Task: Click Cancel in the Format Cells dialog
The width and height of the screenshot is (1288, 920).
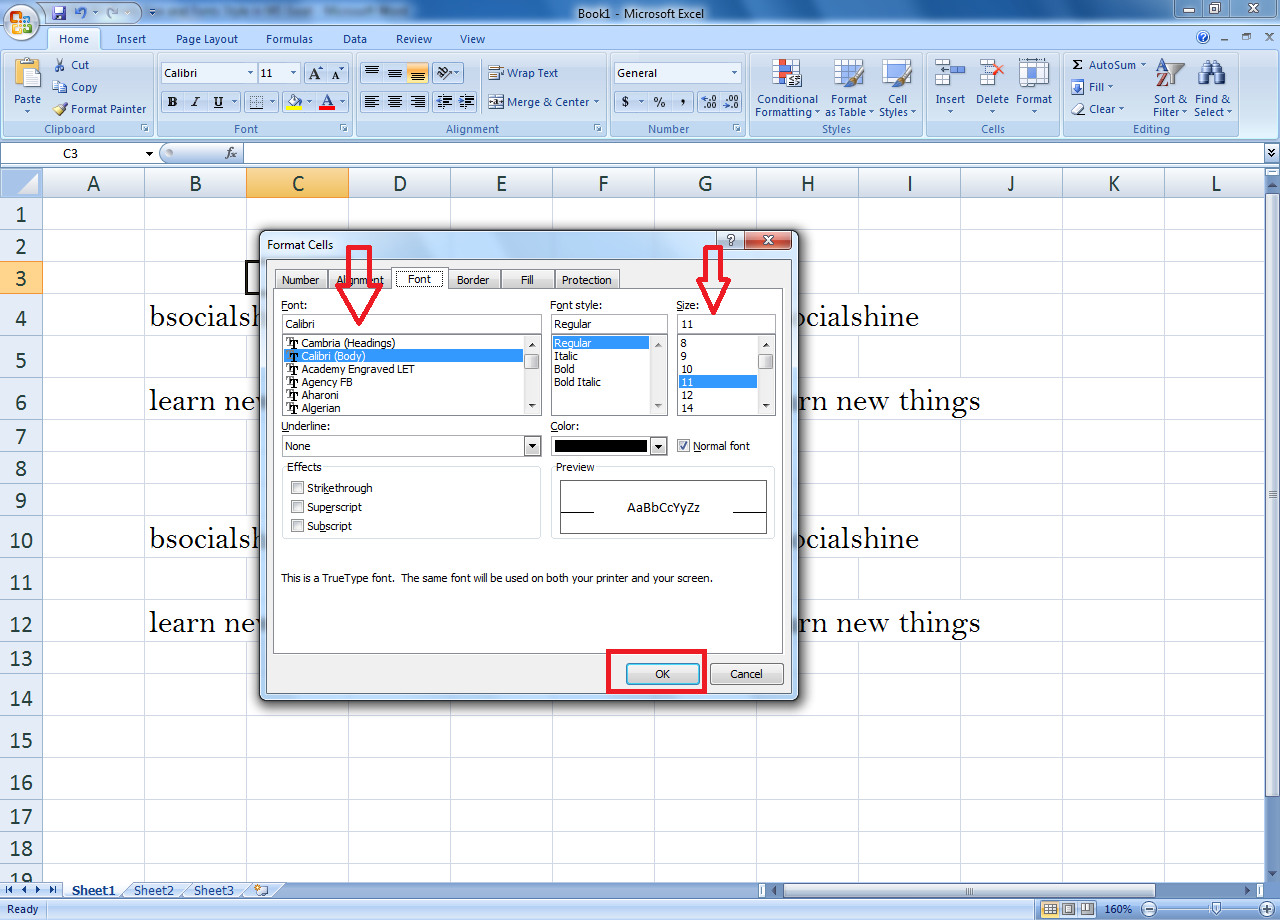Action: 746,673
